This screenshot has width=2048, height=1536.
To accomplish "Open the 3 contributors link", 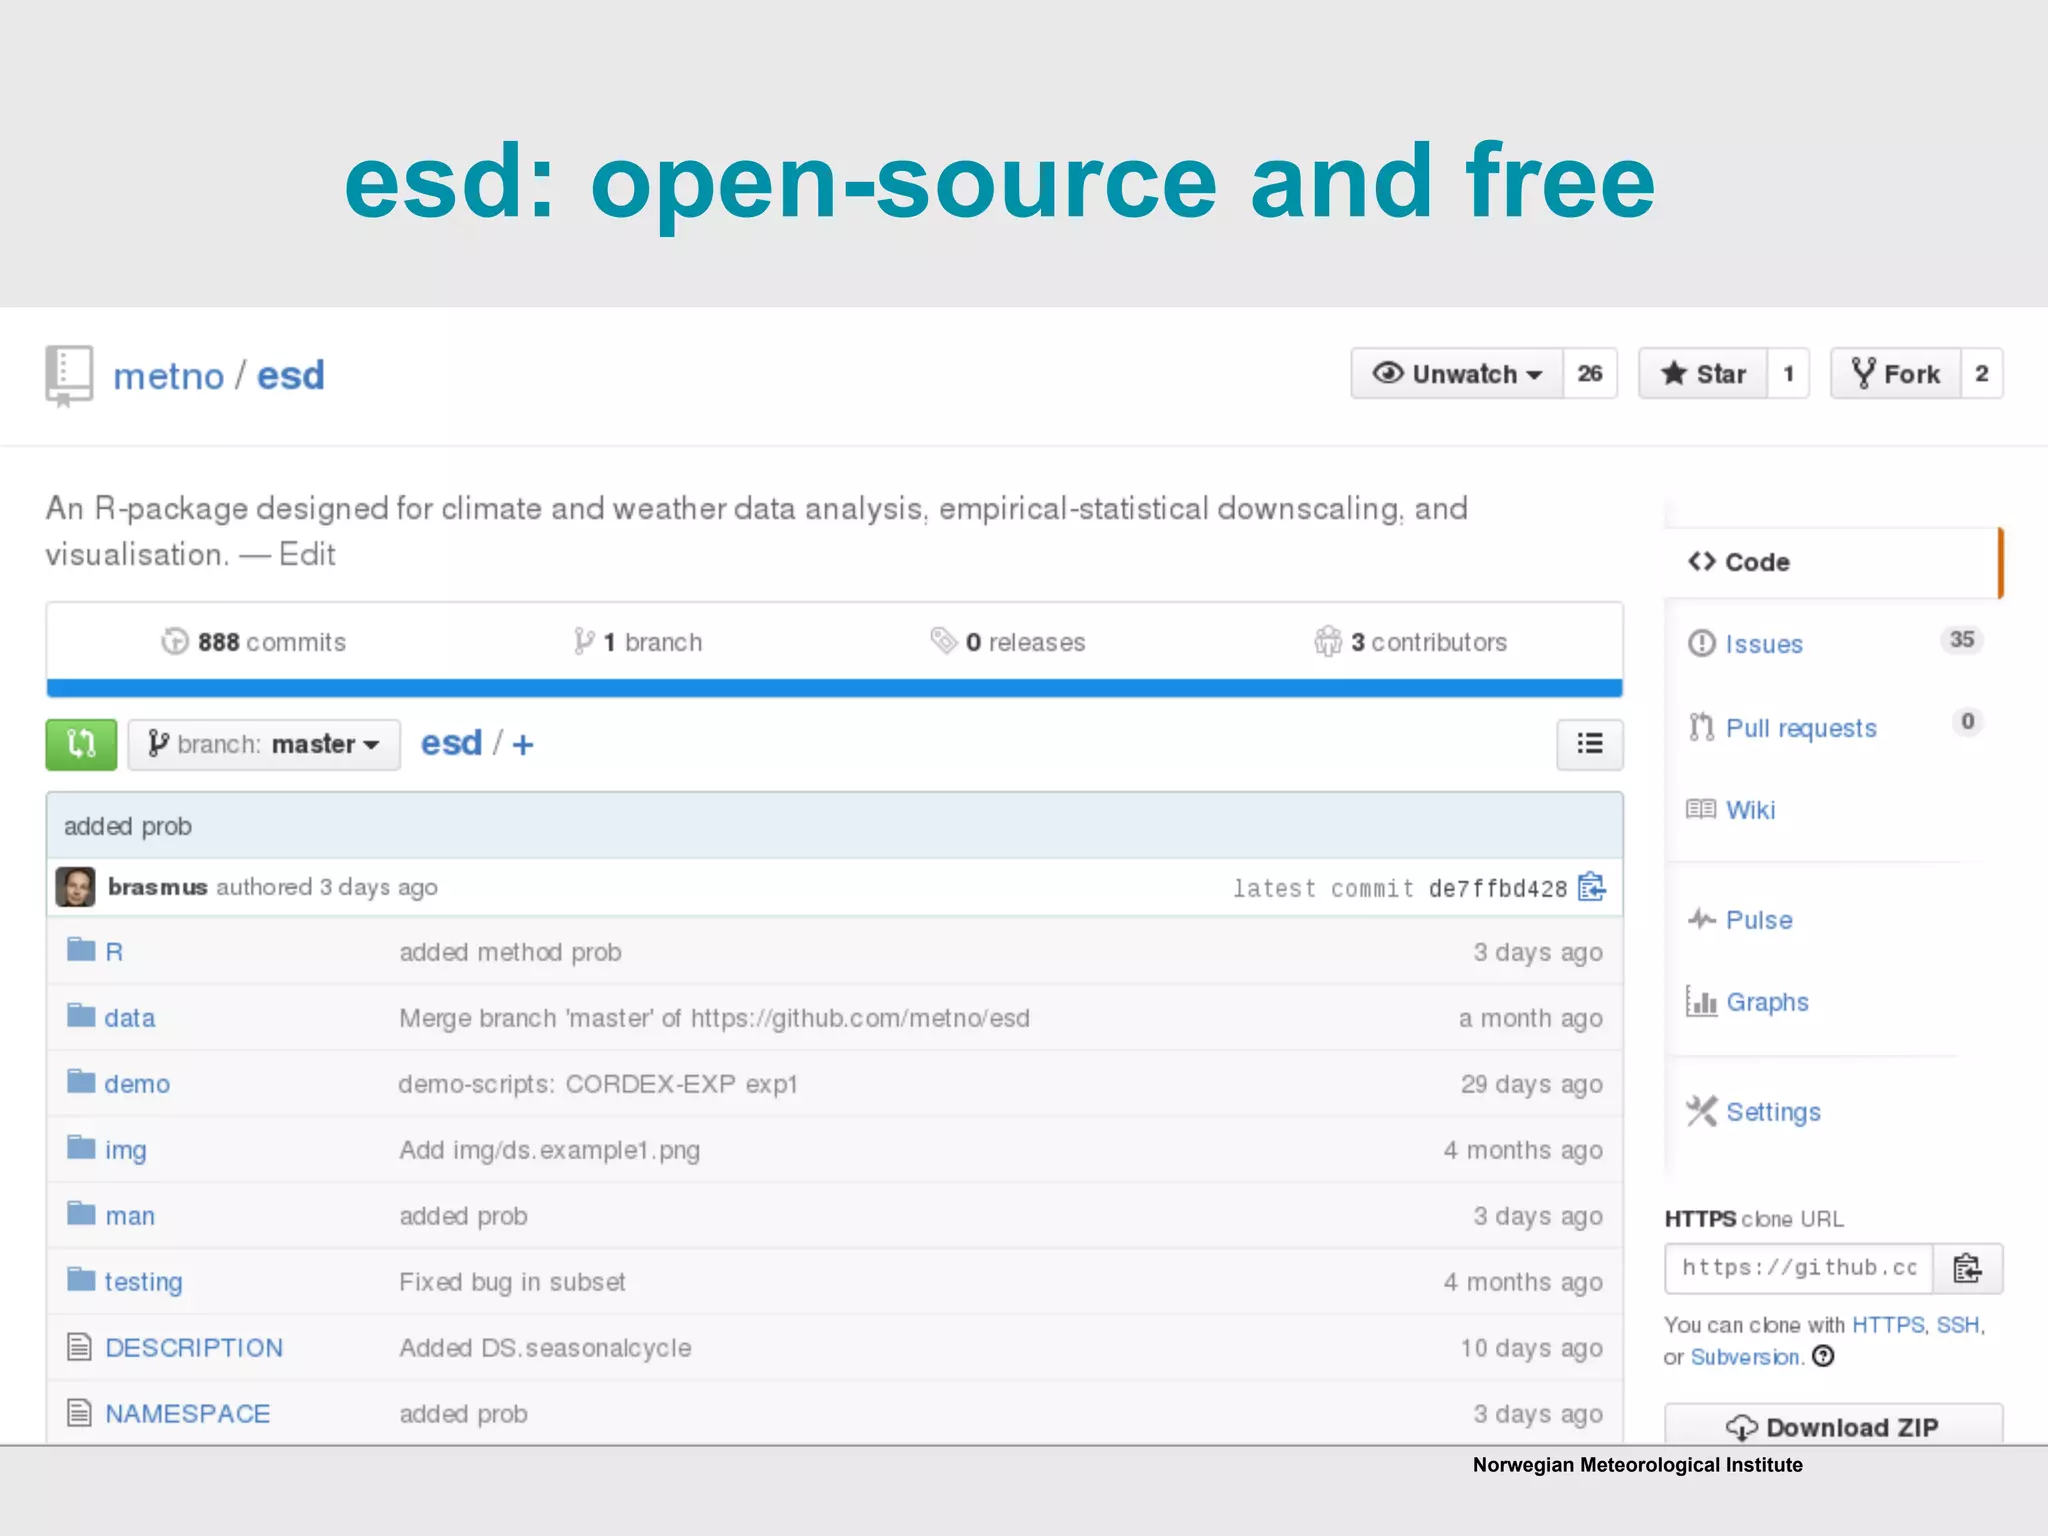I will pos(1411,642).
